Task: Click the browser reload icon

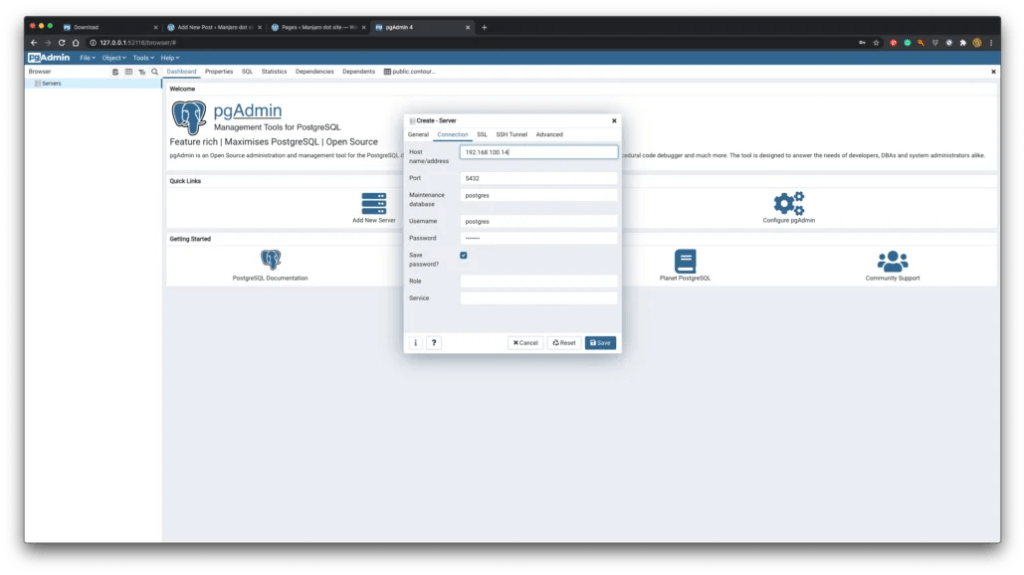Action: click(61, 42)
